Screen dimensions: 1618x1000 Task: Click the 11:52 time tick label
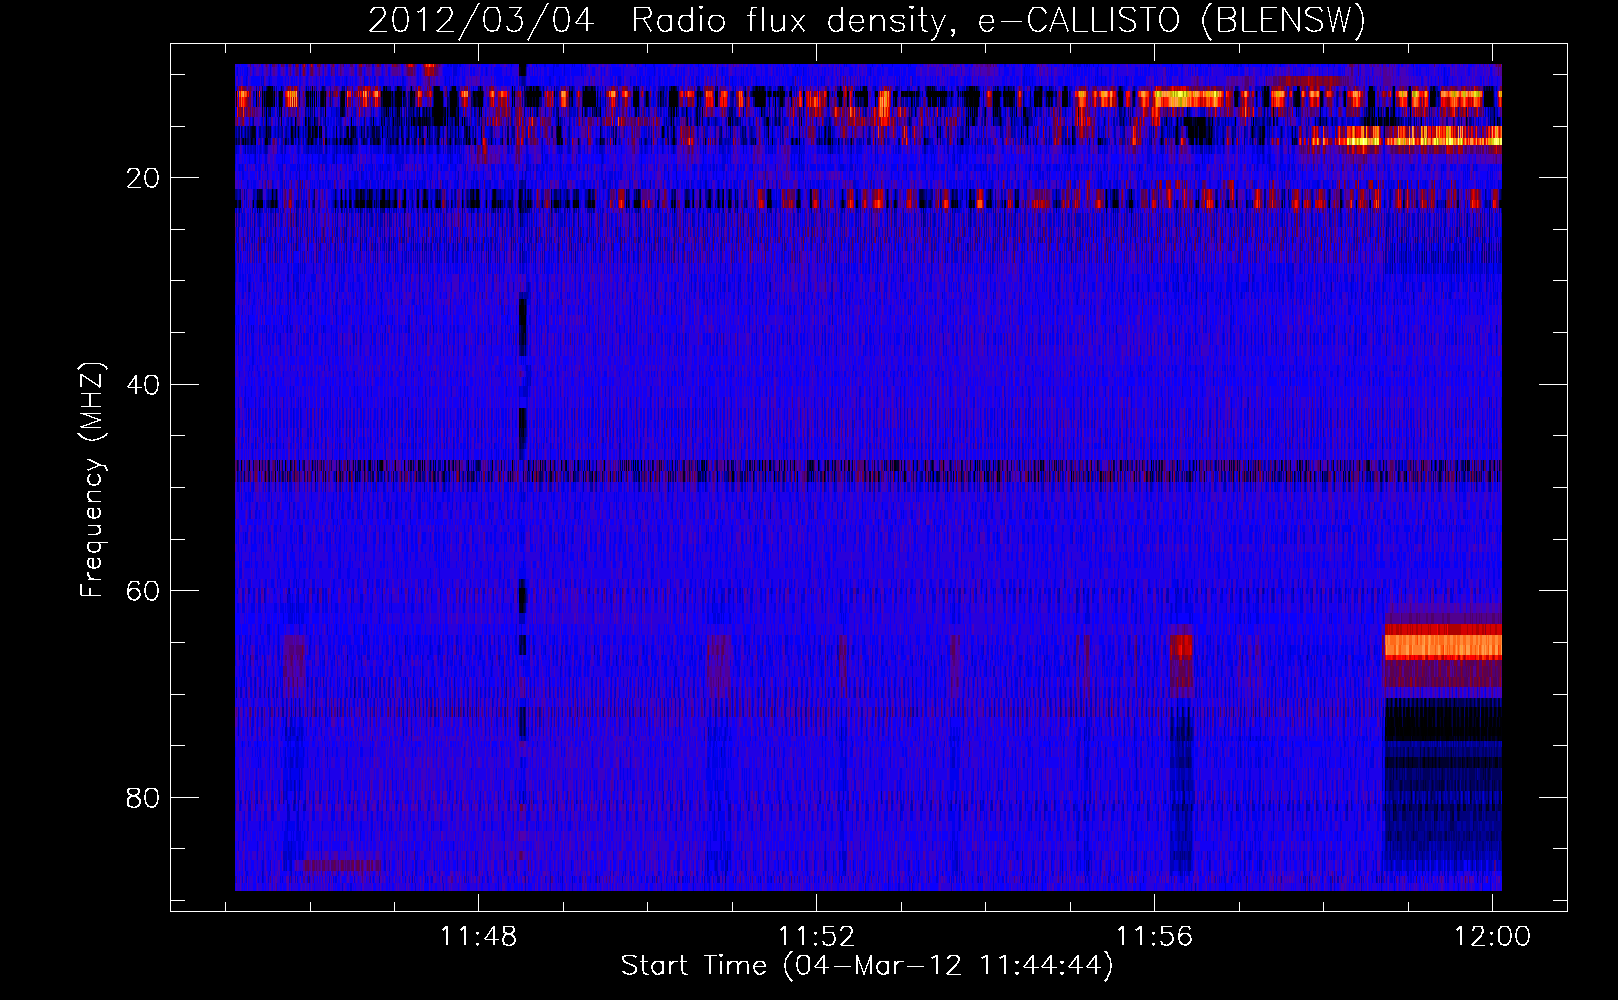coord(817,937)
